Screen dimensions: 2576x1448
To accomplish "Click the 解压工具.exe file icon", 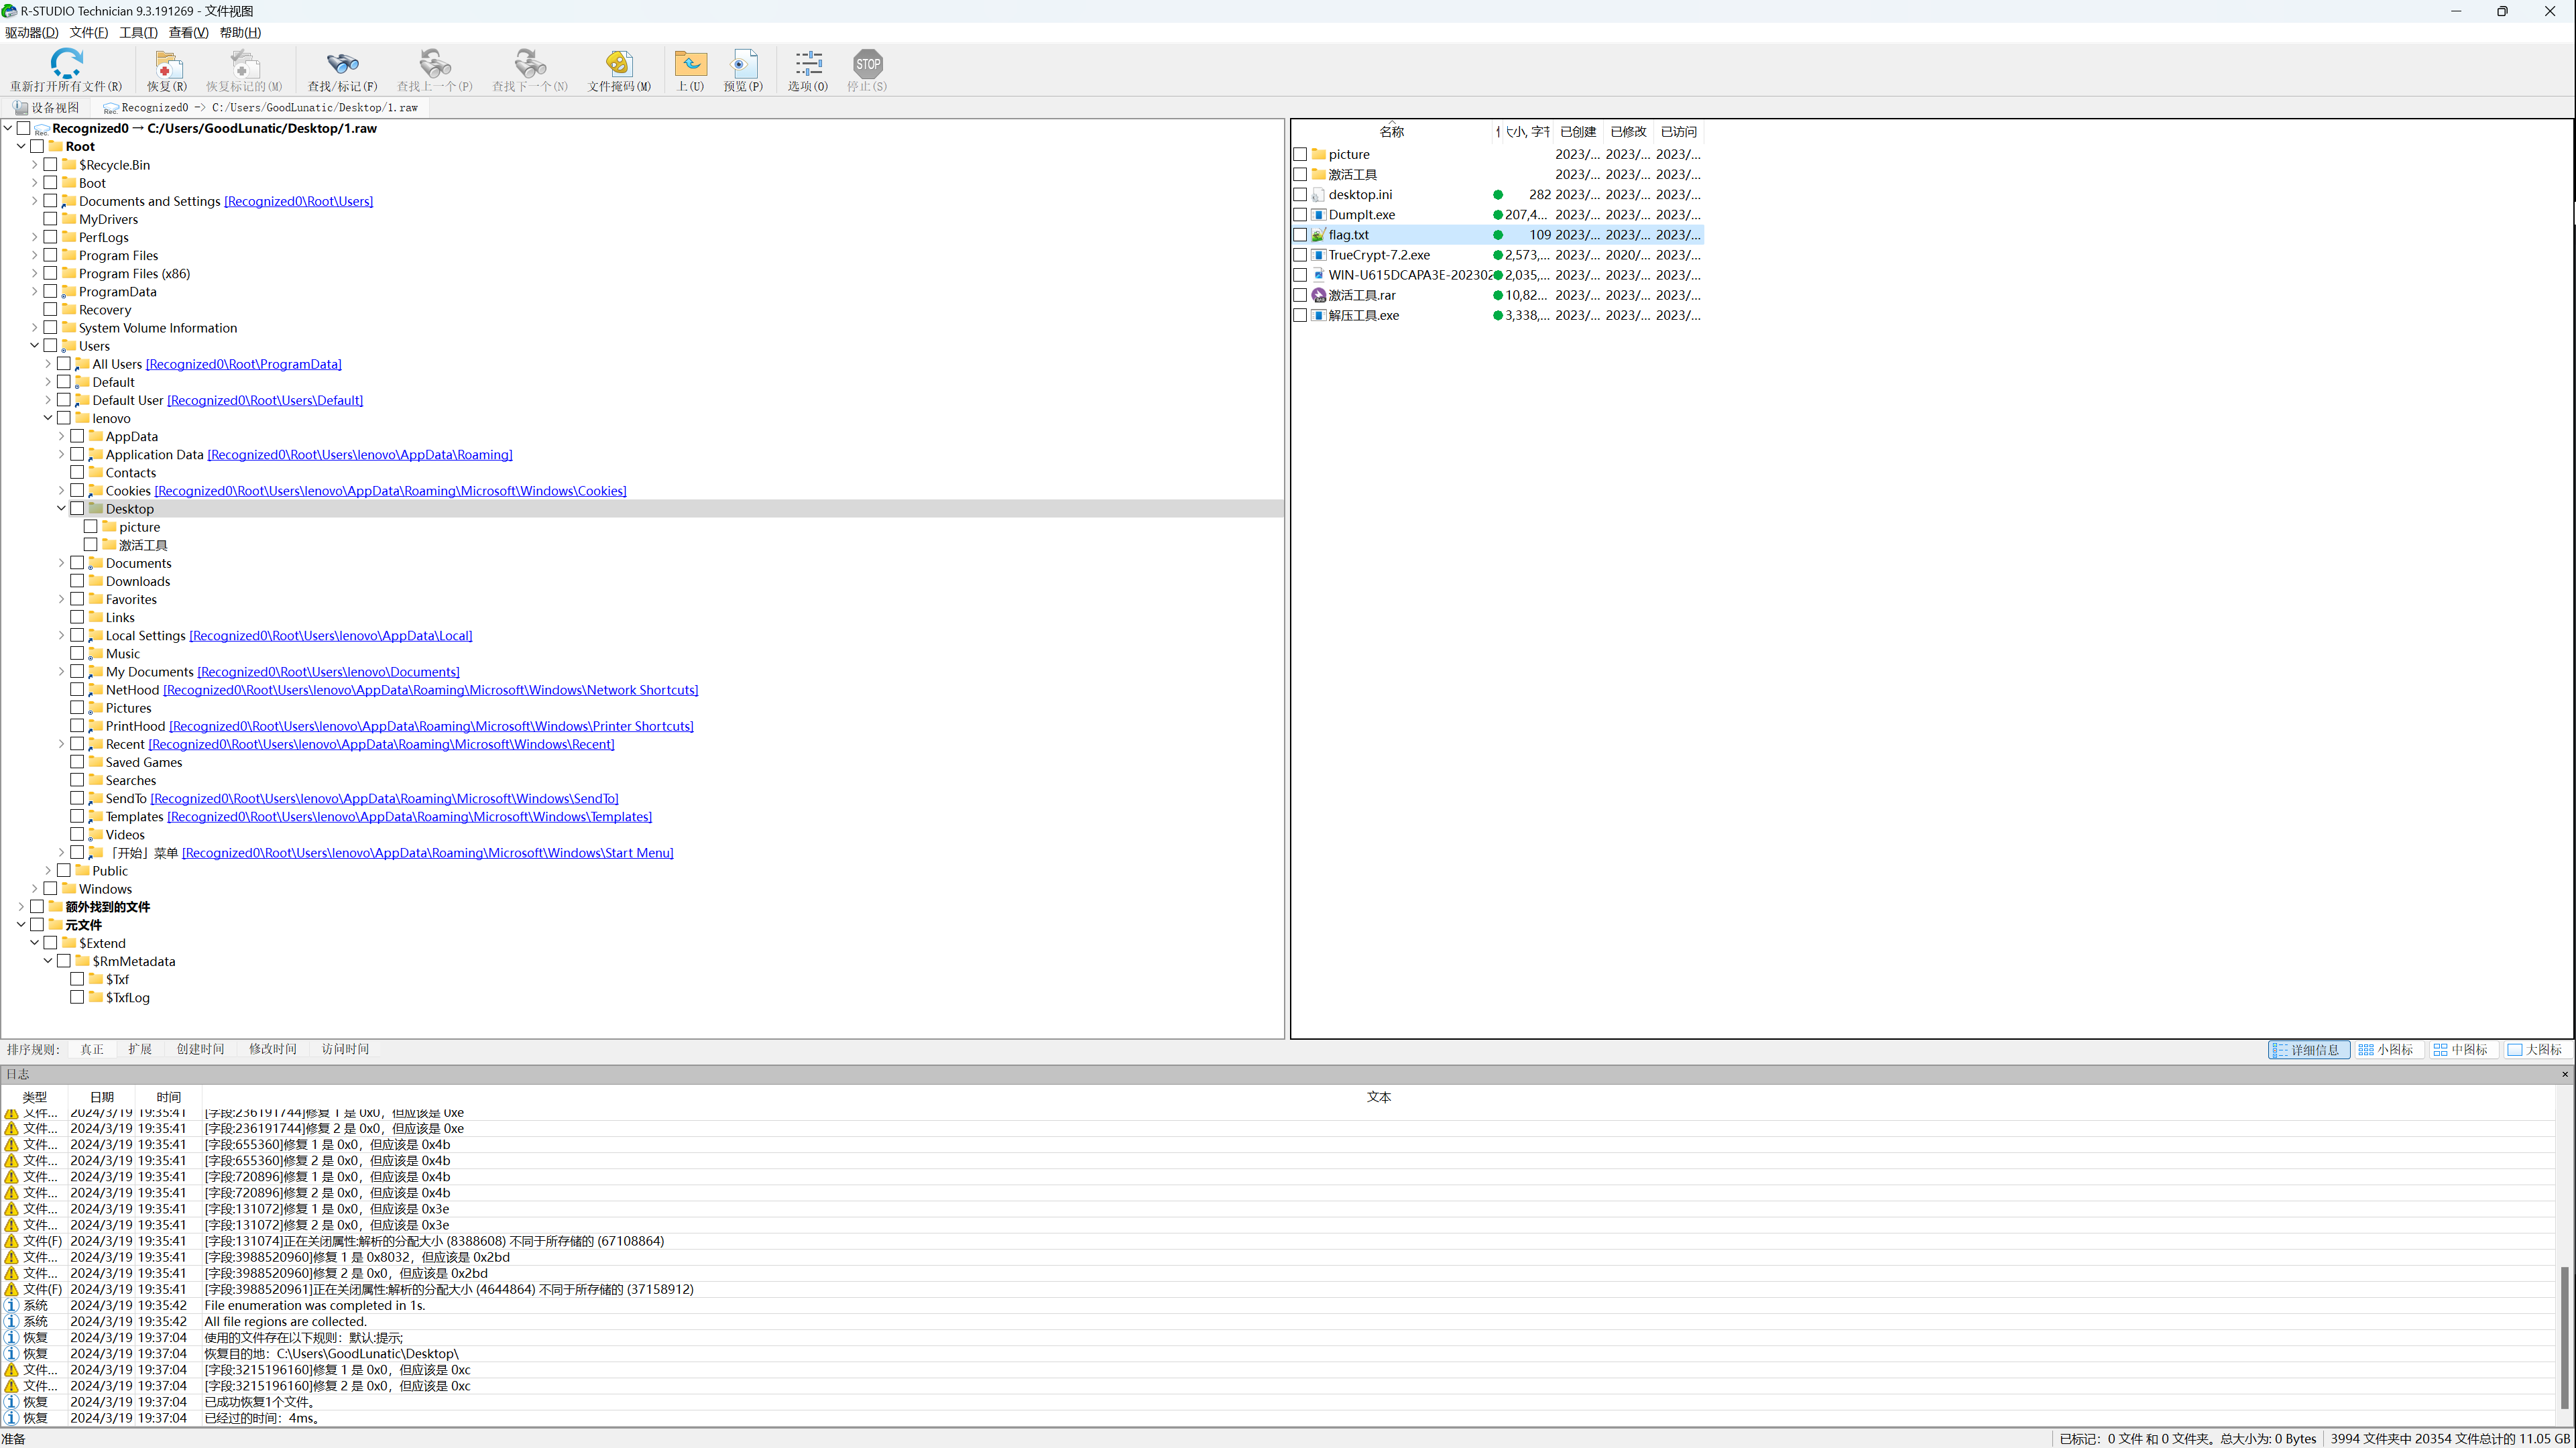I will point(1318,315).
